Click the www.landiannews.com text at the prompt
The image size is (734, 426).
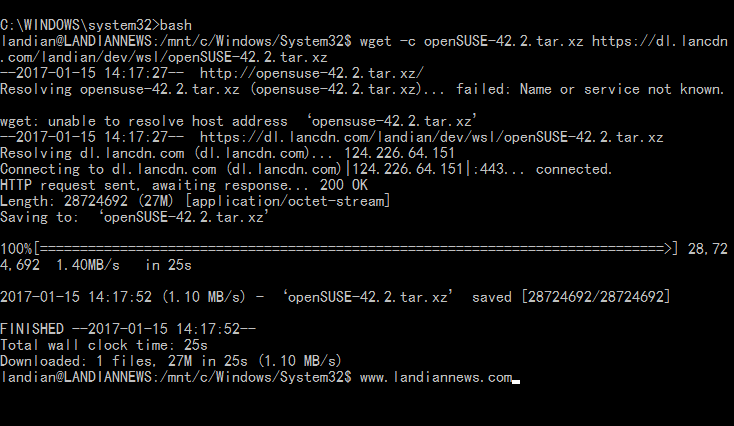(435, 377)
